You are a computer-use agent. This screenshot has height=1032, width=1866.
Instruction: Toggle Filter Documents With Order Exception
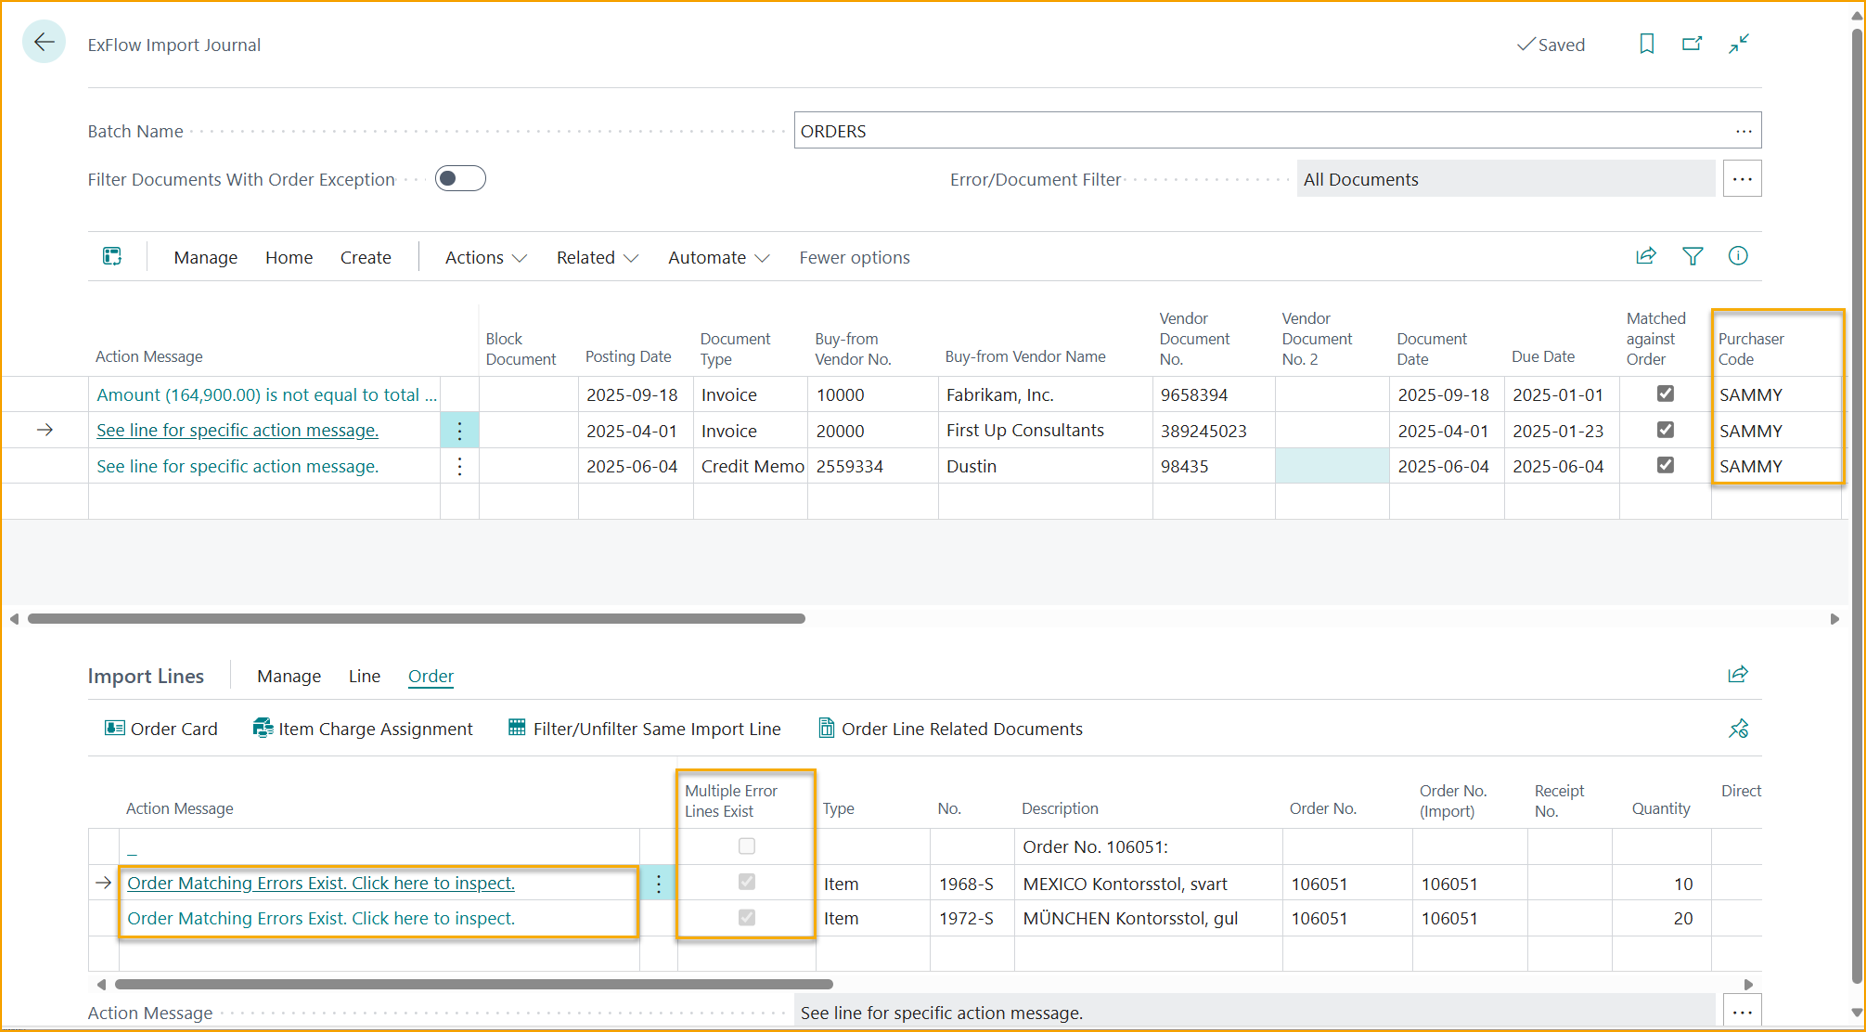(460, 179)
